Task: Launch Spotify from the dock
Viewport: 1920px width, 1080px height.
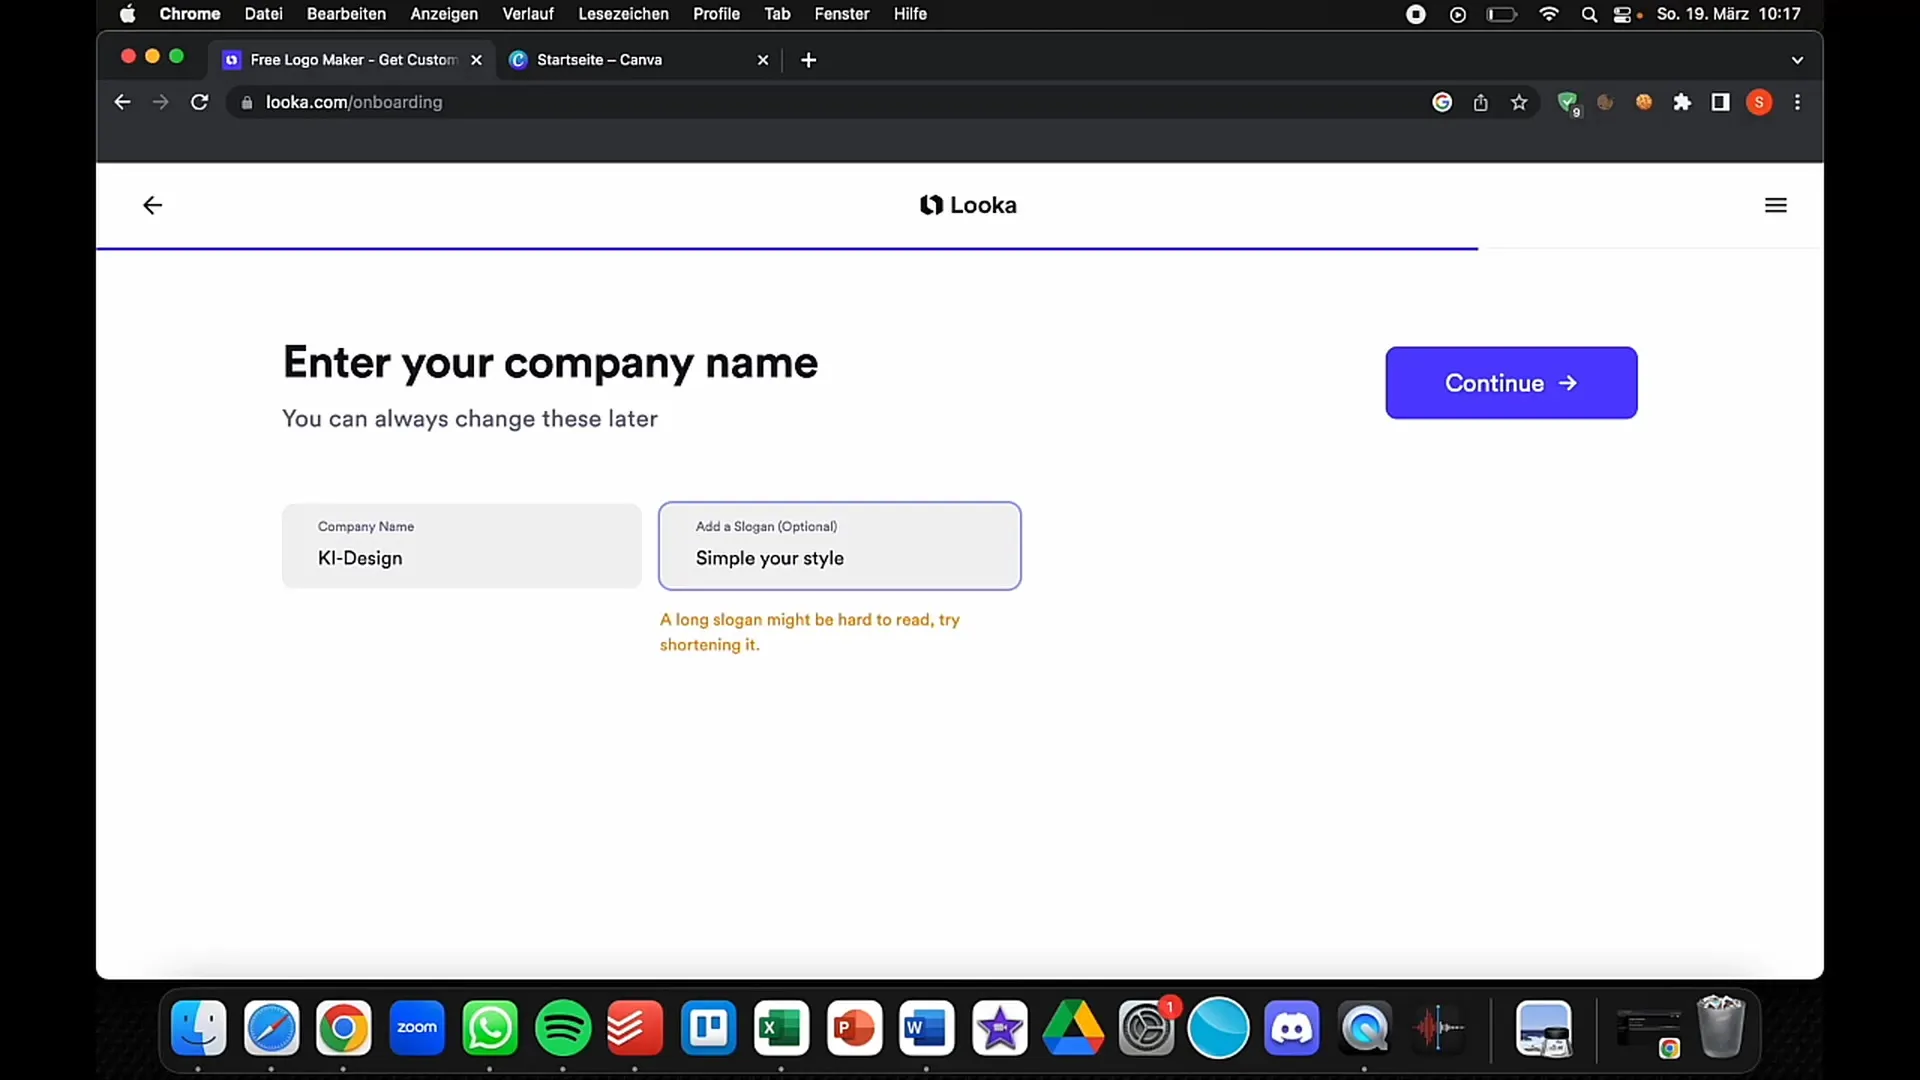Action: [x=563, y=1028]
